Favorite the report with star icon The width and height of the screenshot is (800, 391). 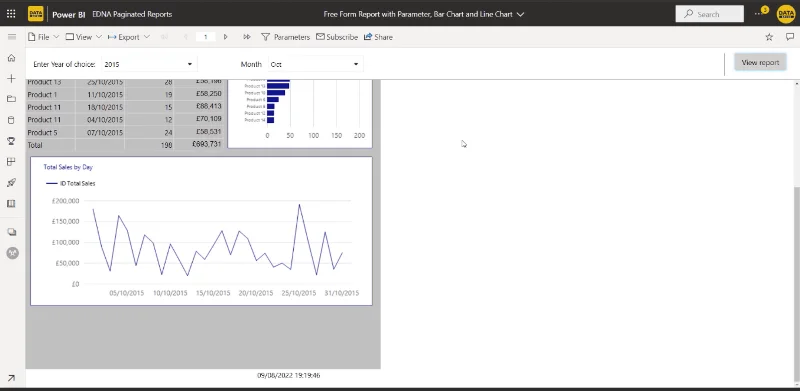coord(769,37)
